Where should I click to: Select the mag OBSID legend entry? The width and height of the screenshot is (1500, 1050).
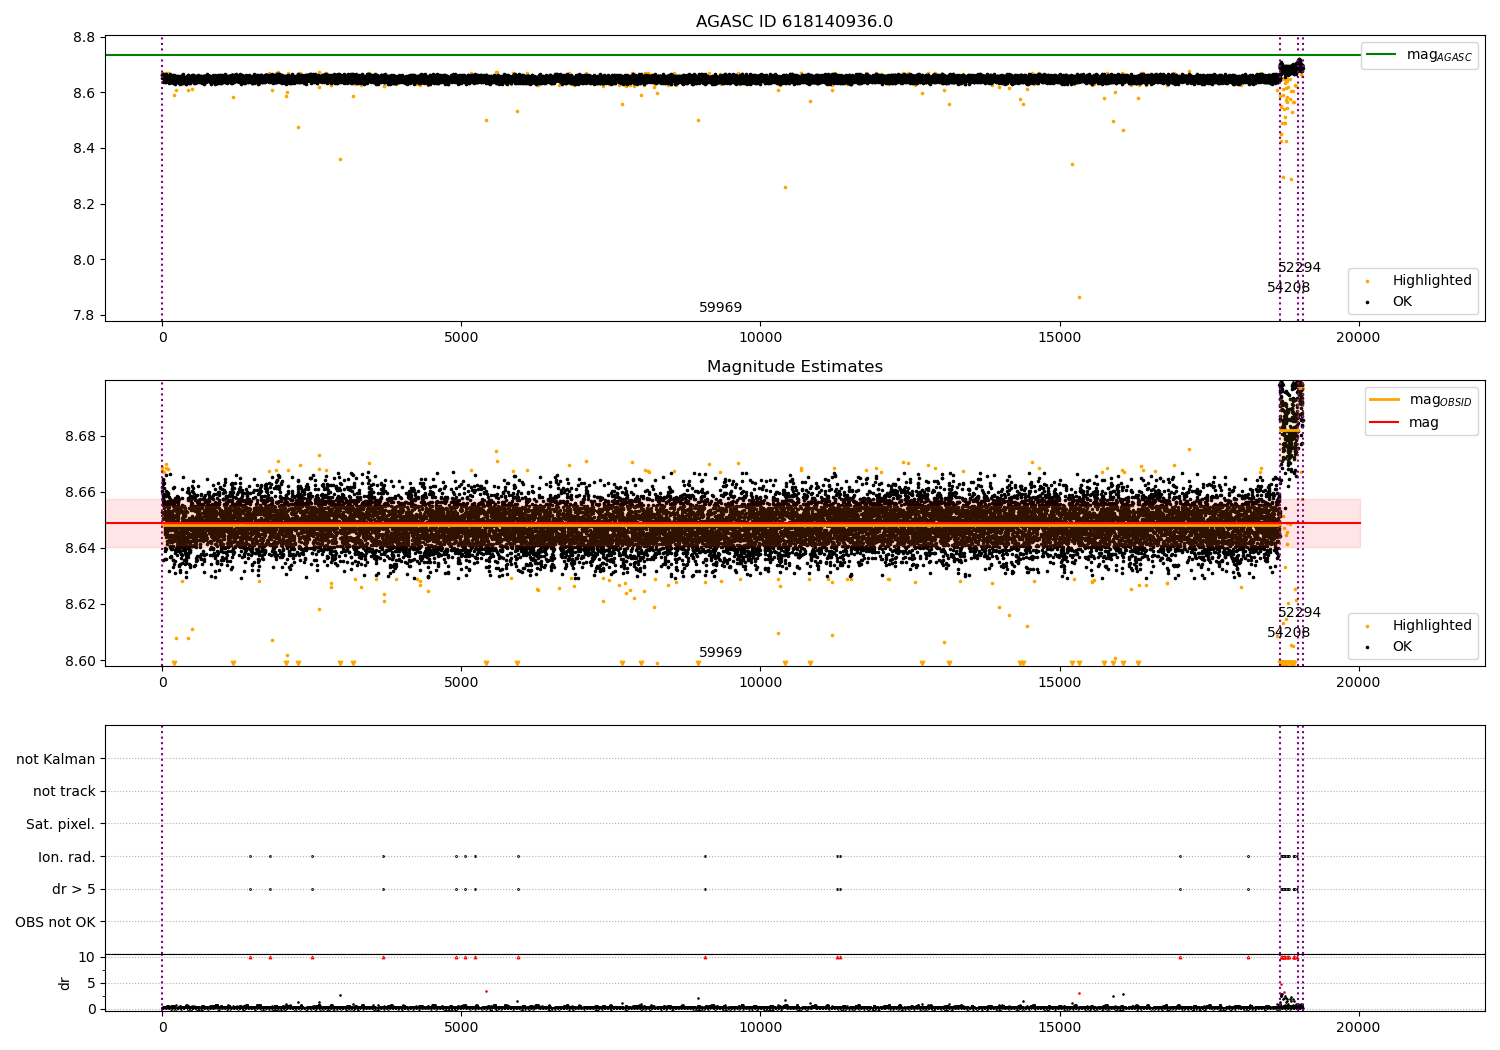click(x=1421, y=400)
